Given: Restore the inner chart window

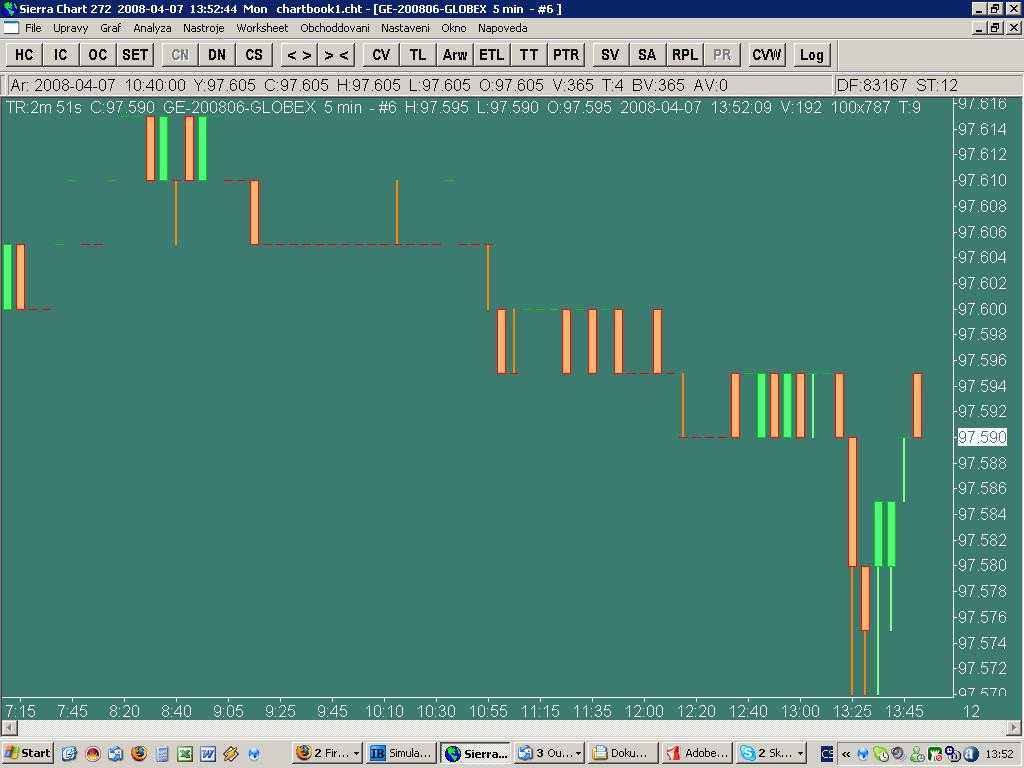Looking at the screenshot, I should point(995,27).
